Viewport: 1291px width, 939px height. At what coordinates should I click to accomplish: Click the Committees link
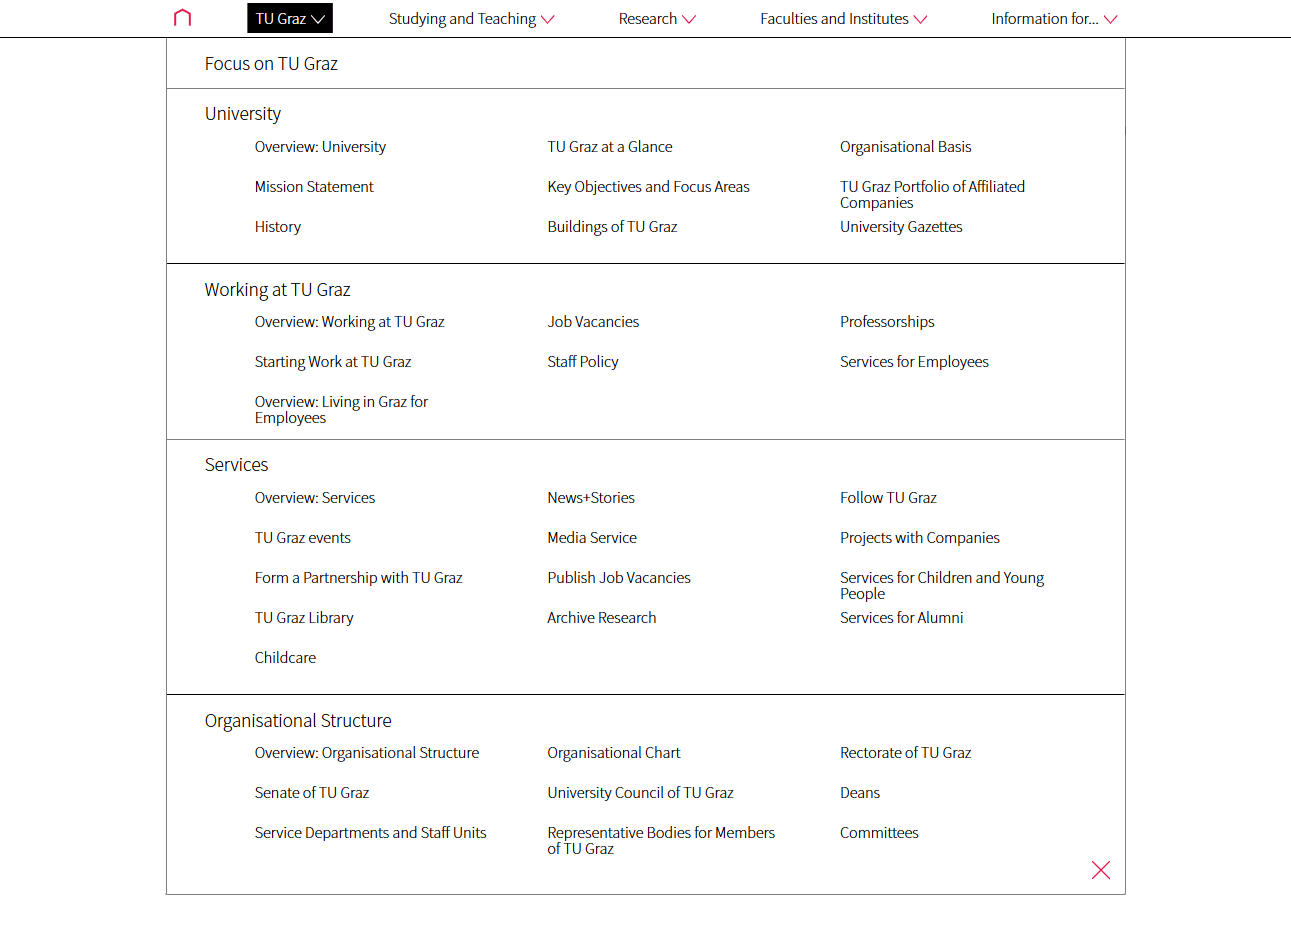879,833
